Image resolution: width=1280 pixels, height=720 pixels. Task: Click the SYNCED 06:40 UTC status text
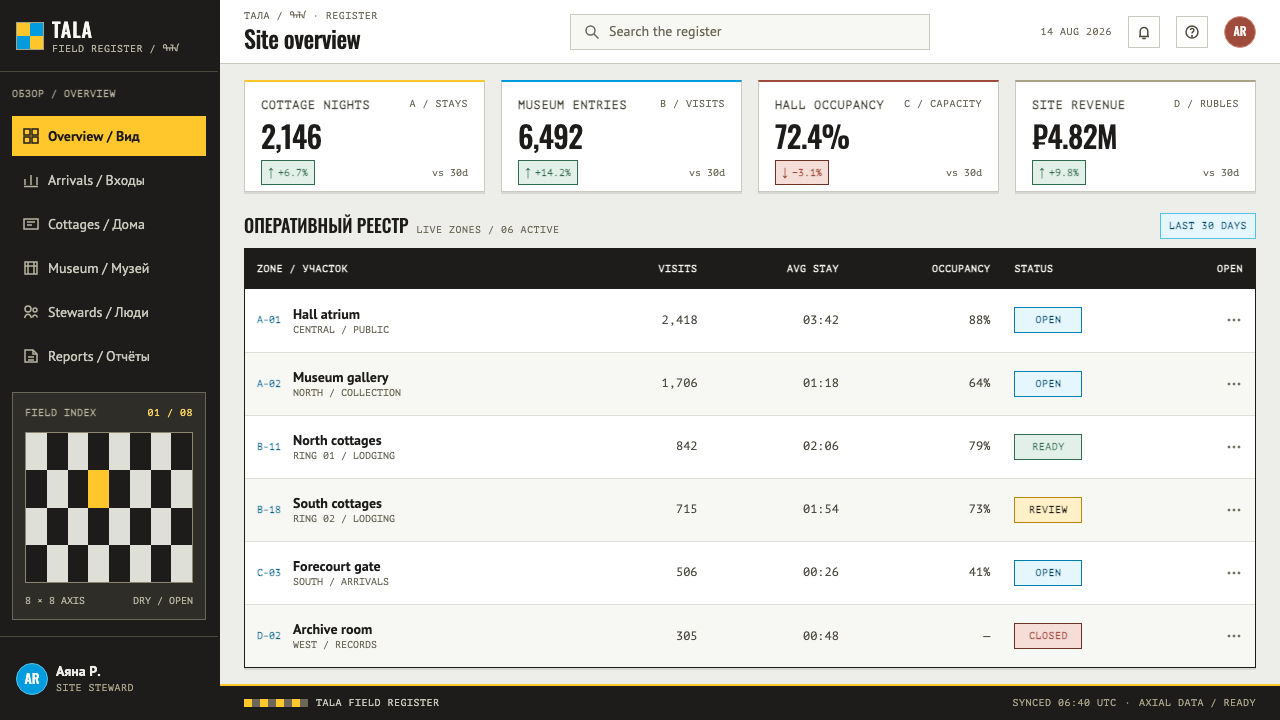(1064, 703)
